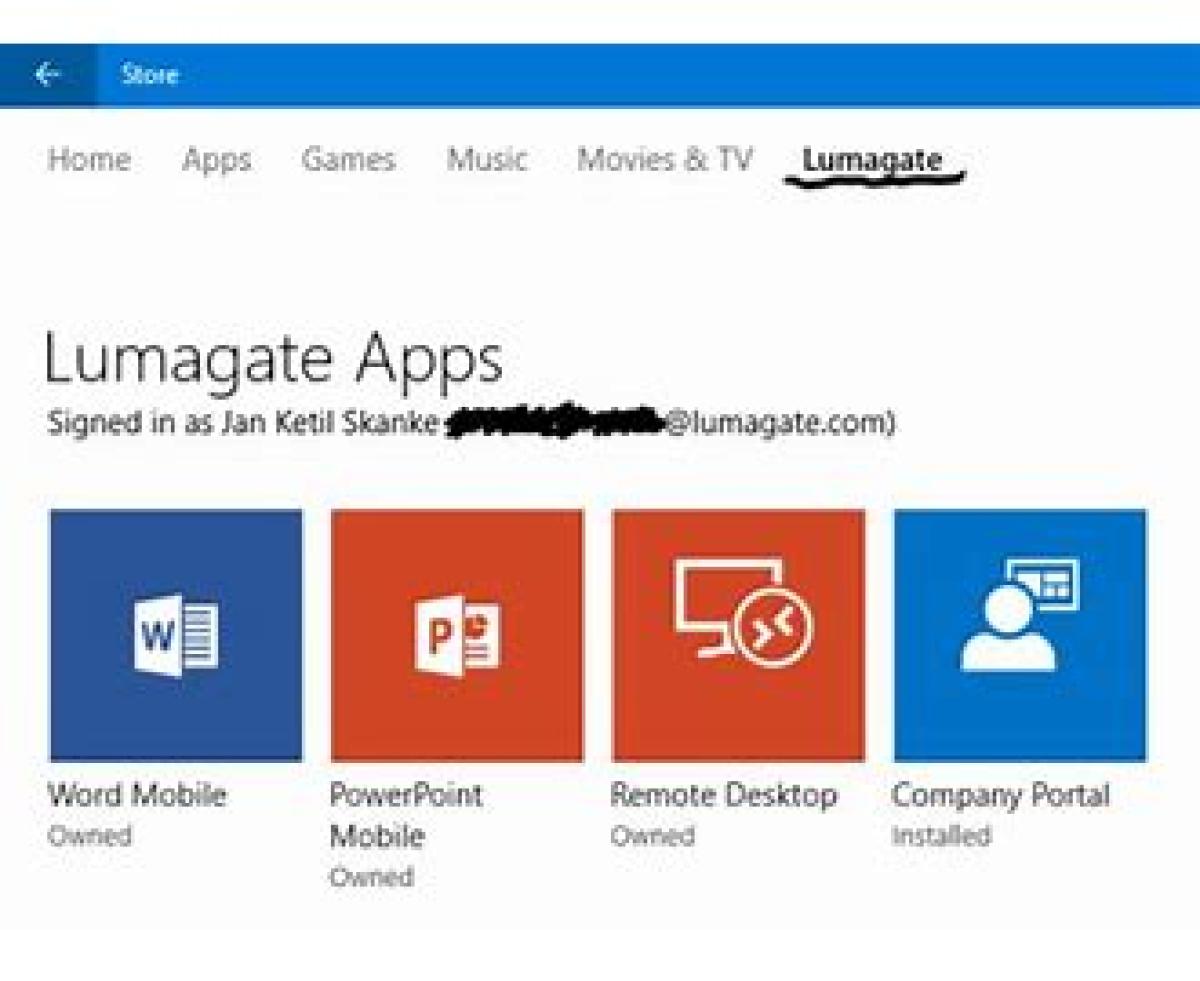Screen dimensions: 1200x981
Task: Open the Company Portal app tile
Action: click(x=1020, y=635)
